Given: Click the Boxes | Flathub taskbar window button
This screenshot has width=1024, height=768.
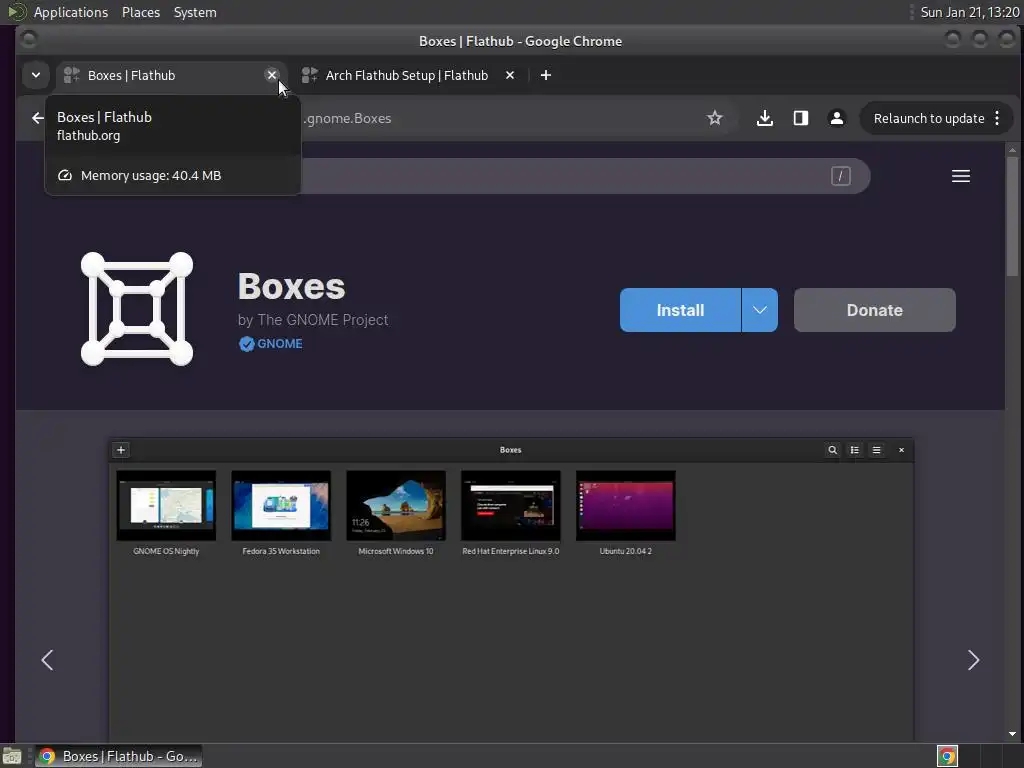Looking at the screenshot, I should [118, 756].
